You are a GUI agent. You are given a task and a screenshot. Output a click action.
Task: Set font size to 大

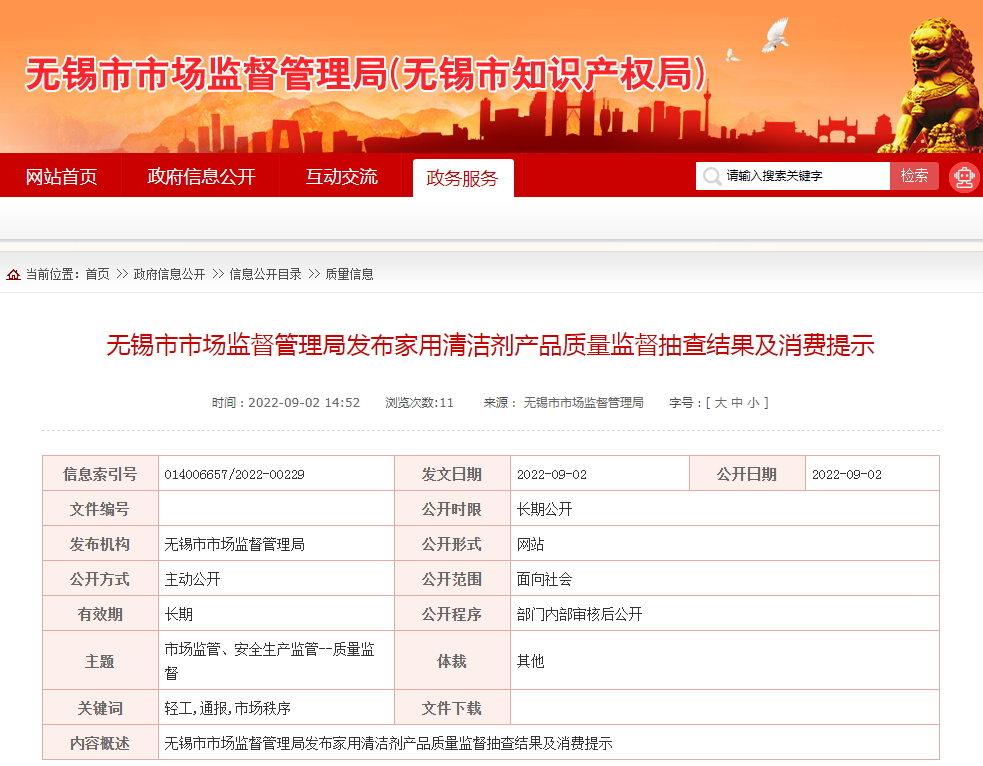click(x=720, y=403)
